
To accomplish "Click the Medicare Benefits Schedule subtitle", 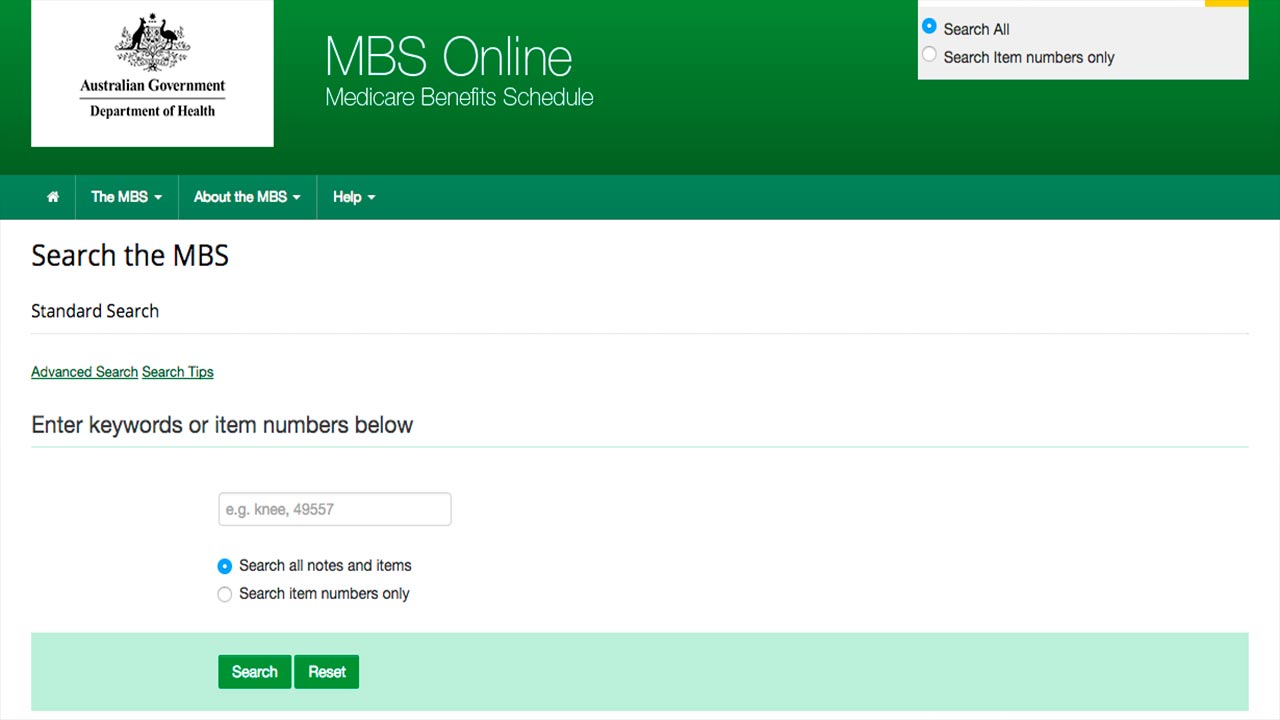I will click(x=459, y=97).
